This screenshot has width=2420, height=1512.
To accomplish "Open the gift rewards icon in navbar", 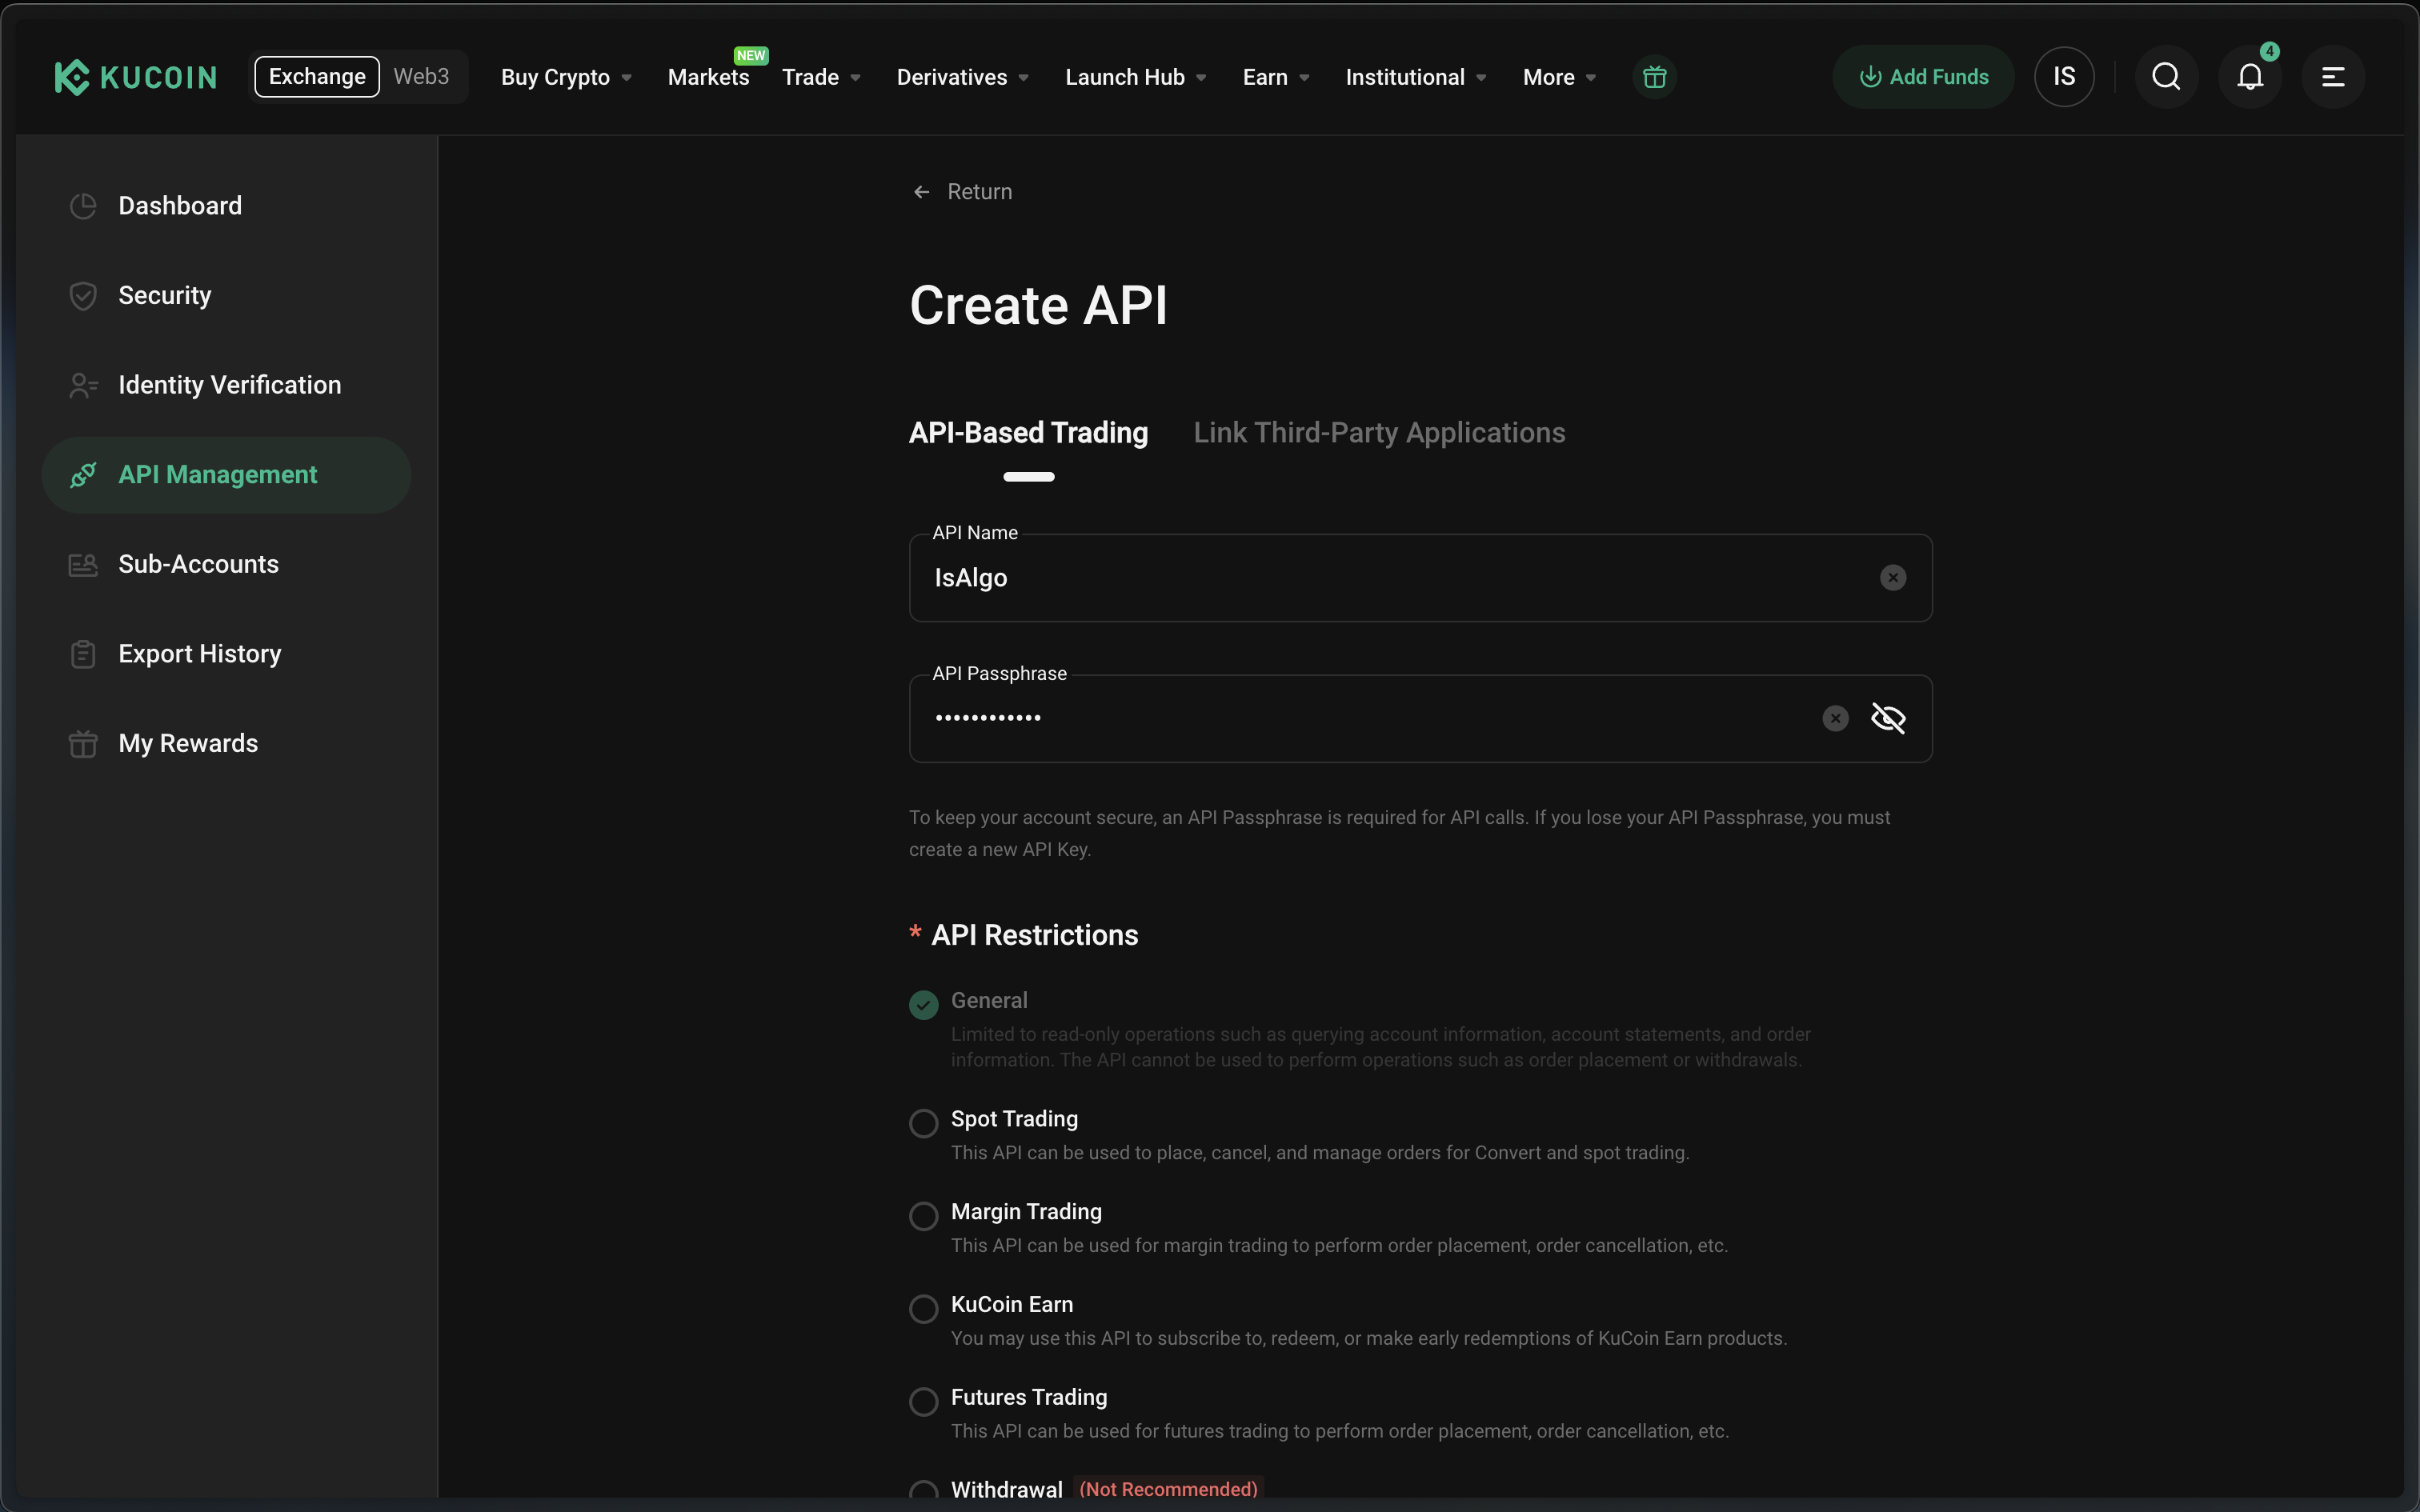I will [1654, 77].
